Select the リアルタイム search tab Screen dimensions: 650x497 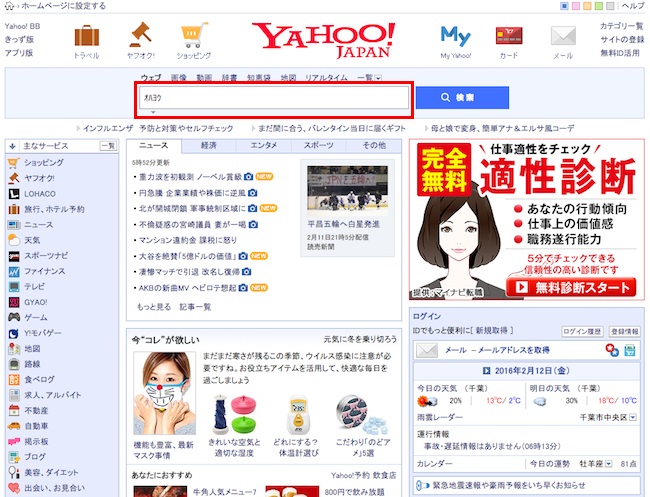(x=326, y=78)
